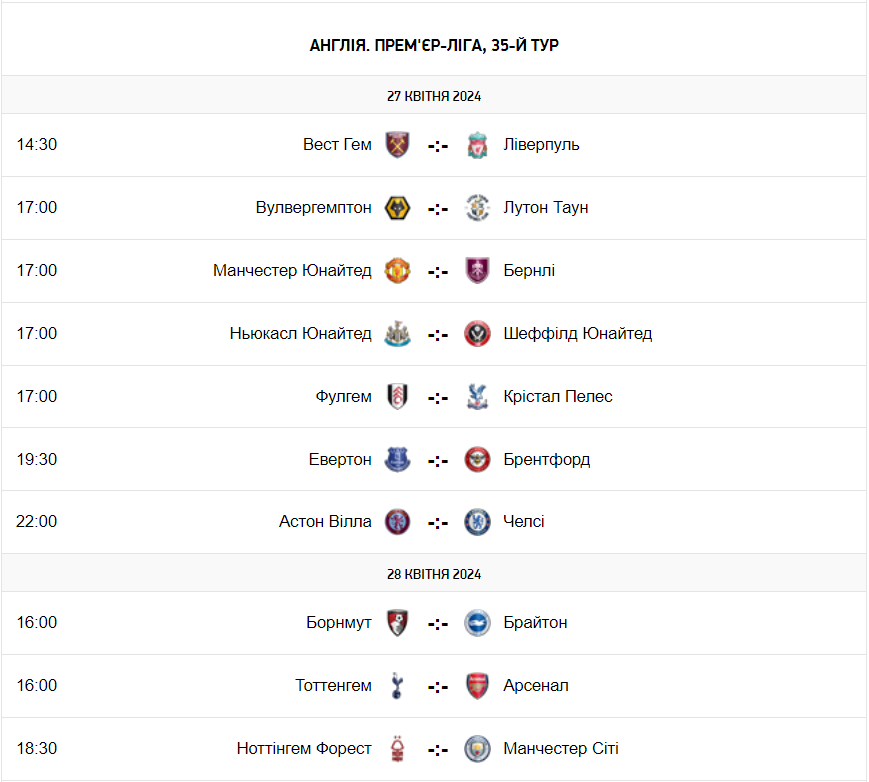The width and height of the screenshot is (869, 782).
Task: Click the Manchester United crest
Action: point(397,271)
